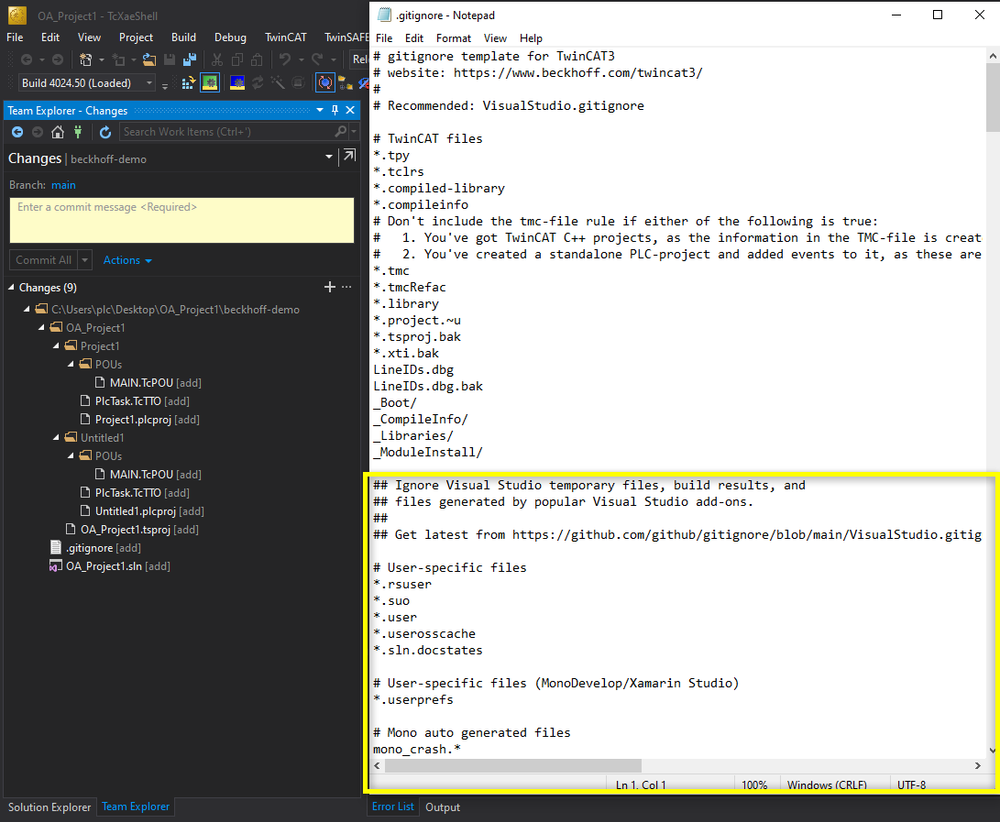This screenshot has width=1000, height=822.
Task: Refresh the Team Explorer panel
Action: 105,132
